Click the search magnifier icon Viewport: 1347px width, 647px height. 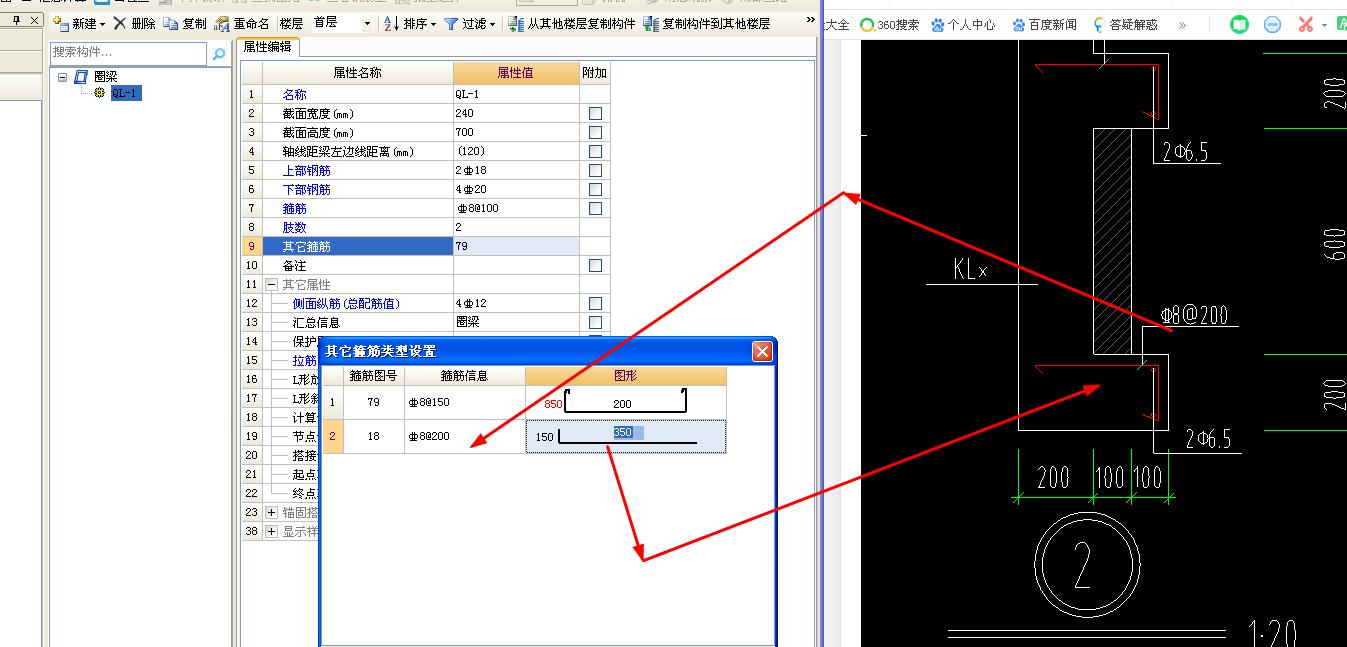point(219,53)
